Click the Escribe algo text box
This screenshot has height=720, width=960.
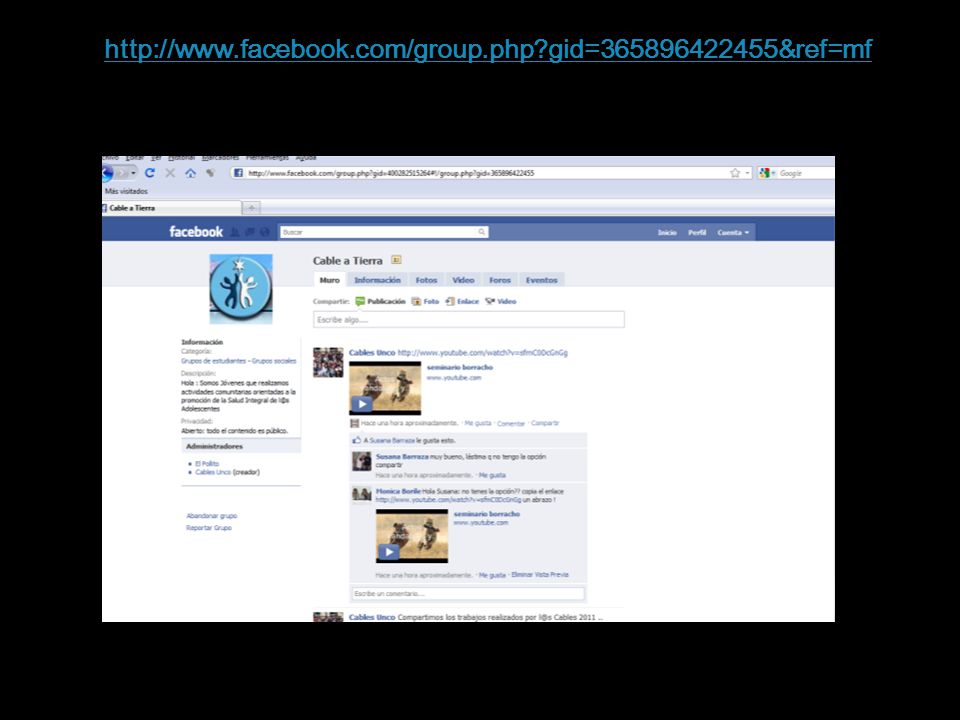[469, 320]
